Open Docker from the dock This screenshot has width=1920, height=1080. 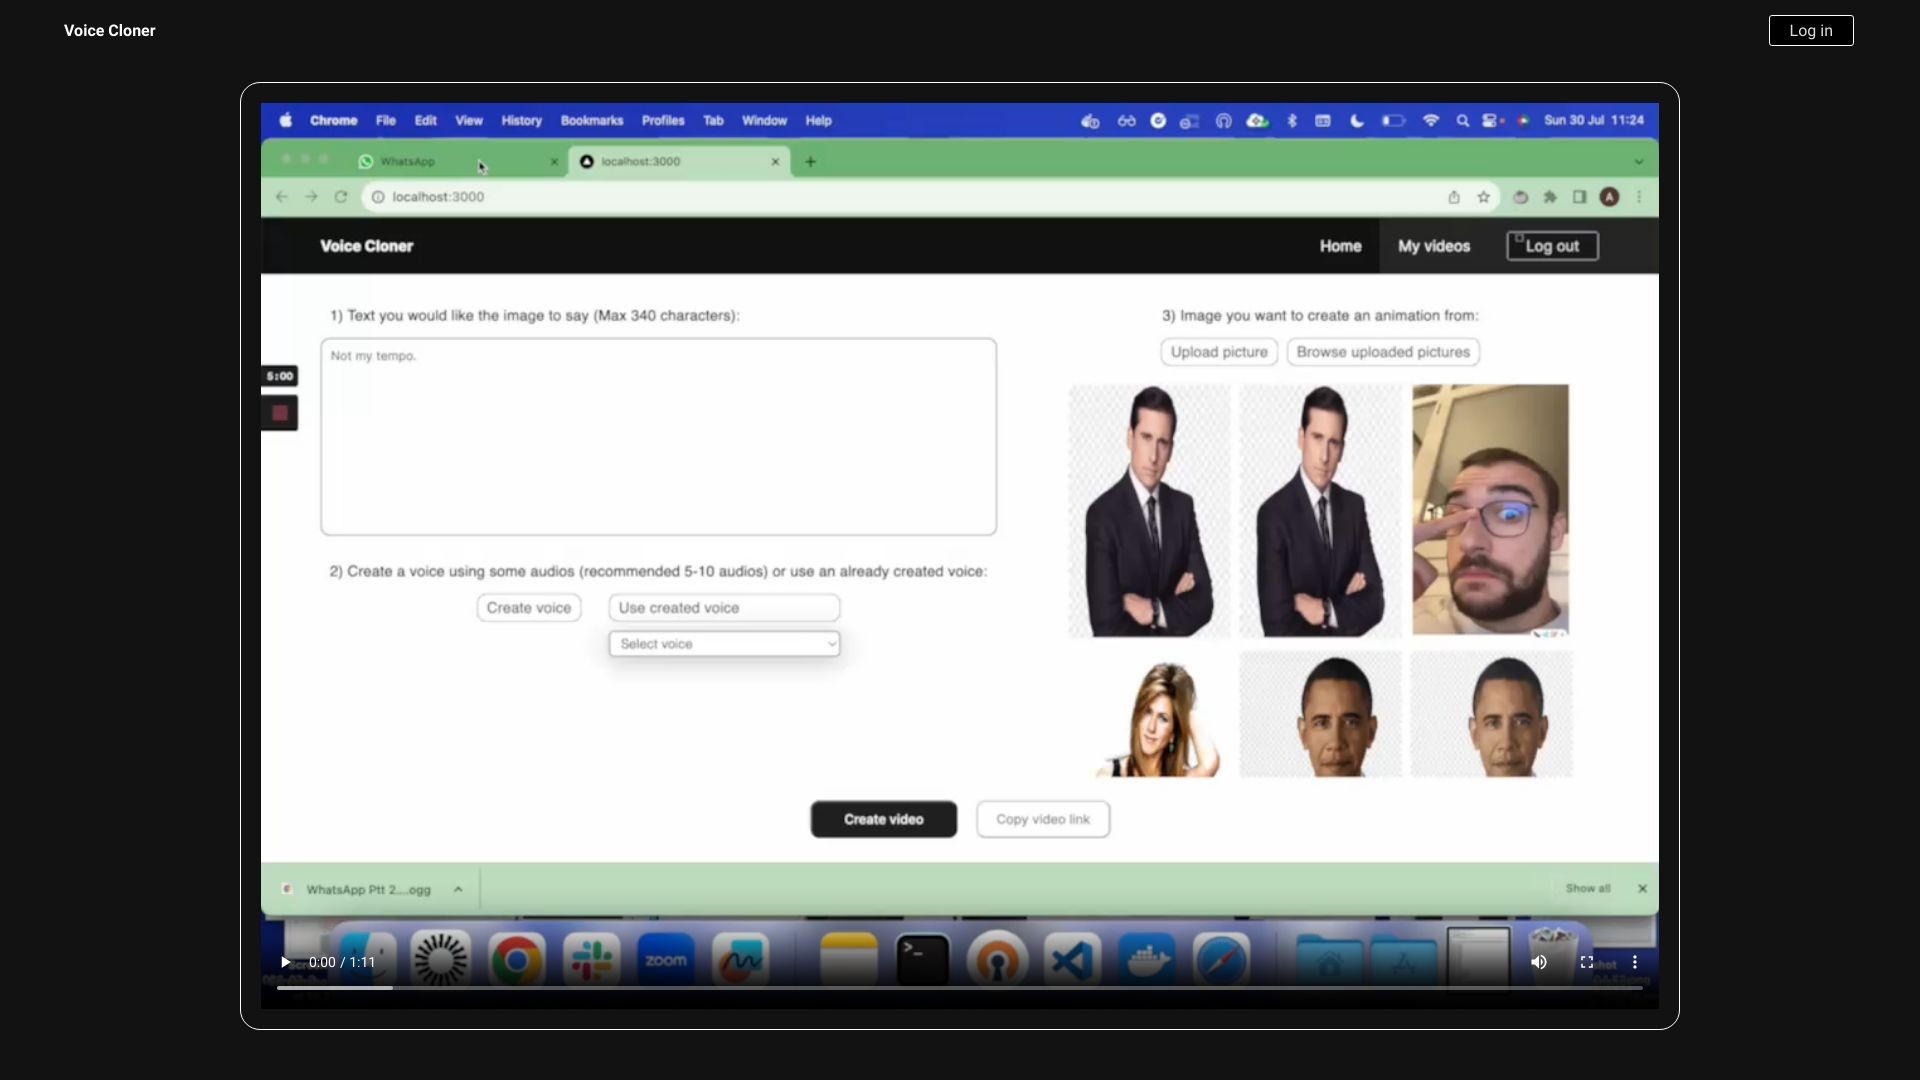click(1147, 958)
